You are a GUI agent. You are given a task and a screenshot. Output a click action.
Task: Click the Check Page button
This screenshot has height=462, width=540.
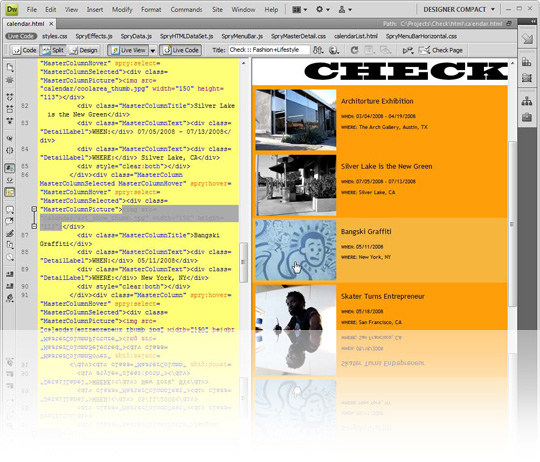pyautogui.click(x=440, y=50)
